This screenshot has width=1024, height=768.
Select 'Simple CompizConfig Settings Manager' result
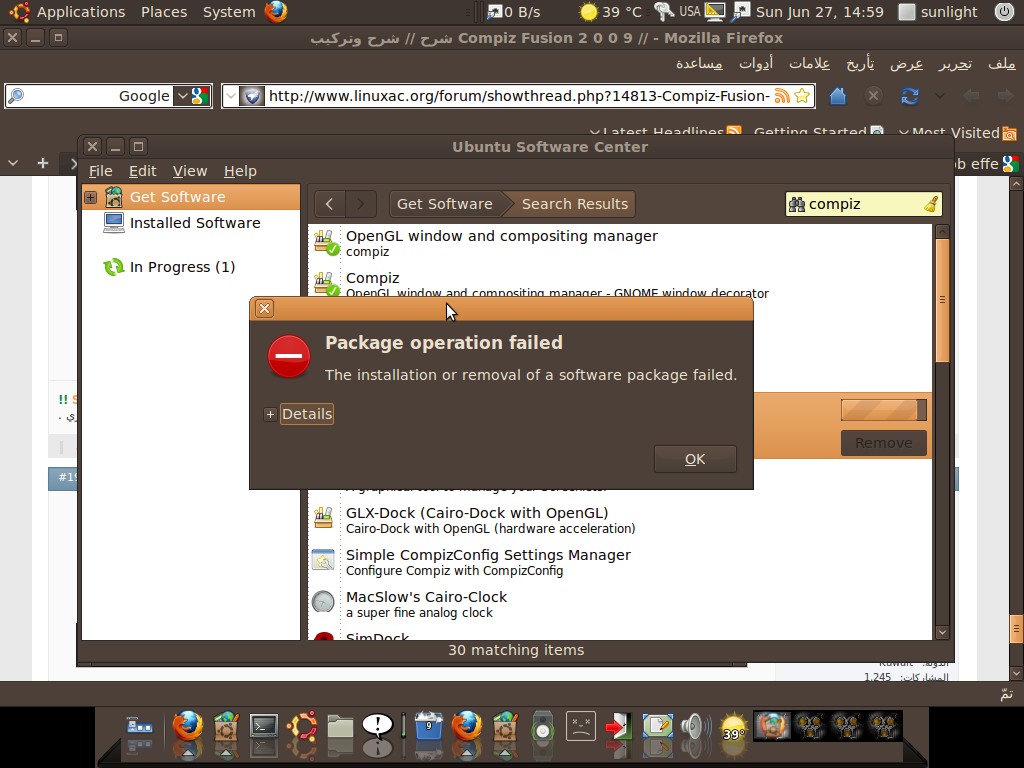[620, 562]
